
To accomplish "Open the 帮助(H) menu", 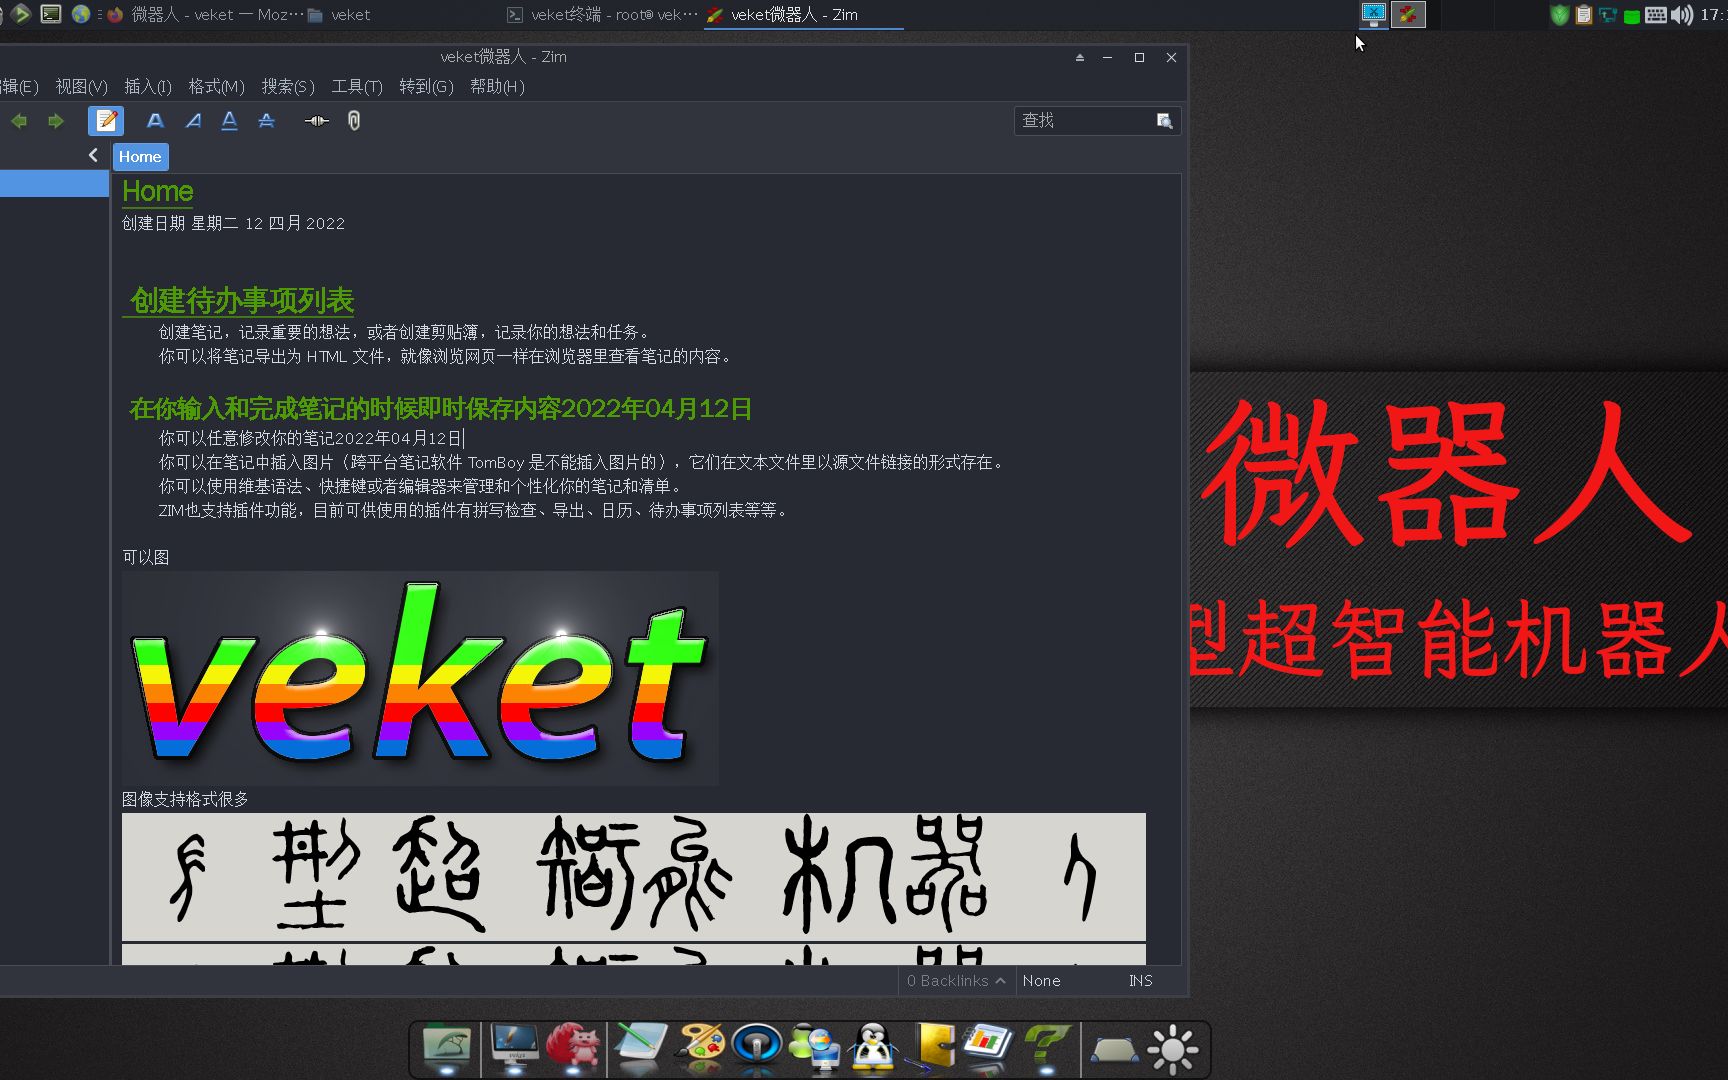I will coord(497,87).
